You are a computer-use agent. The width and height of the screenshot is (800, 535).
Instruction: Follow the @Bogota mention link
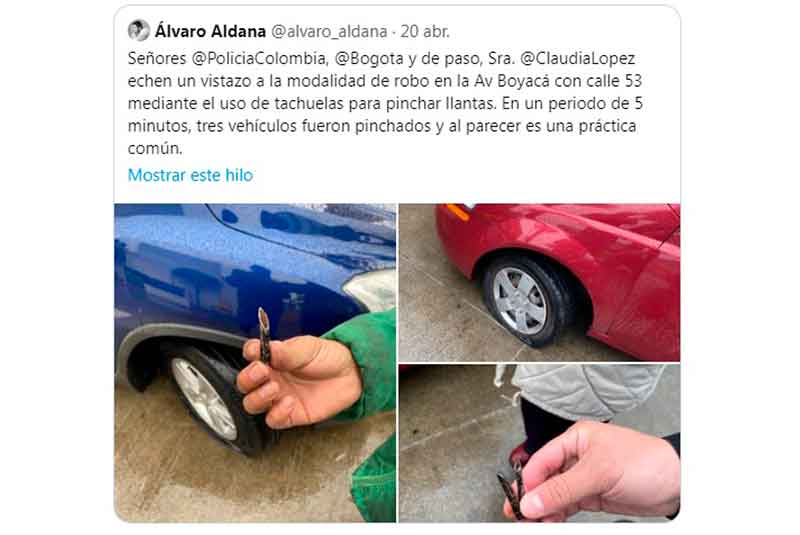point(369,59)
